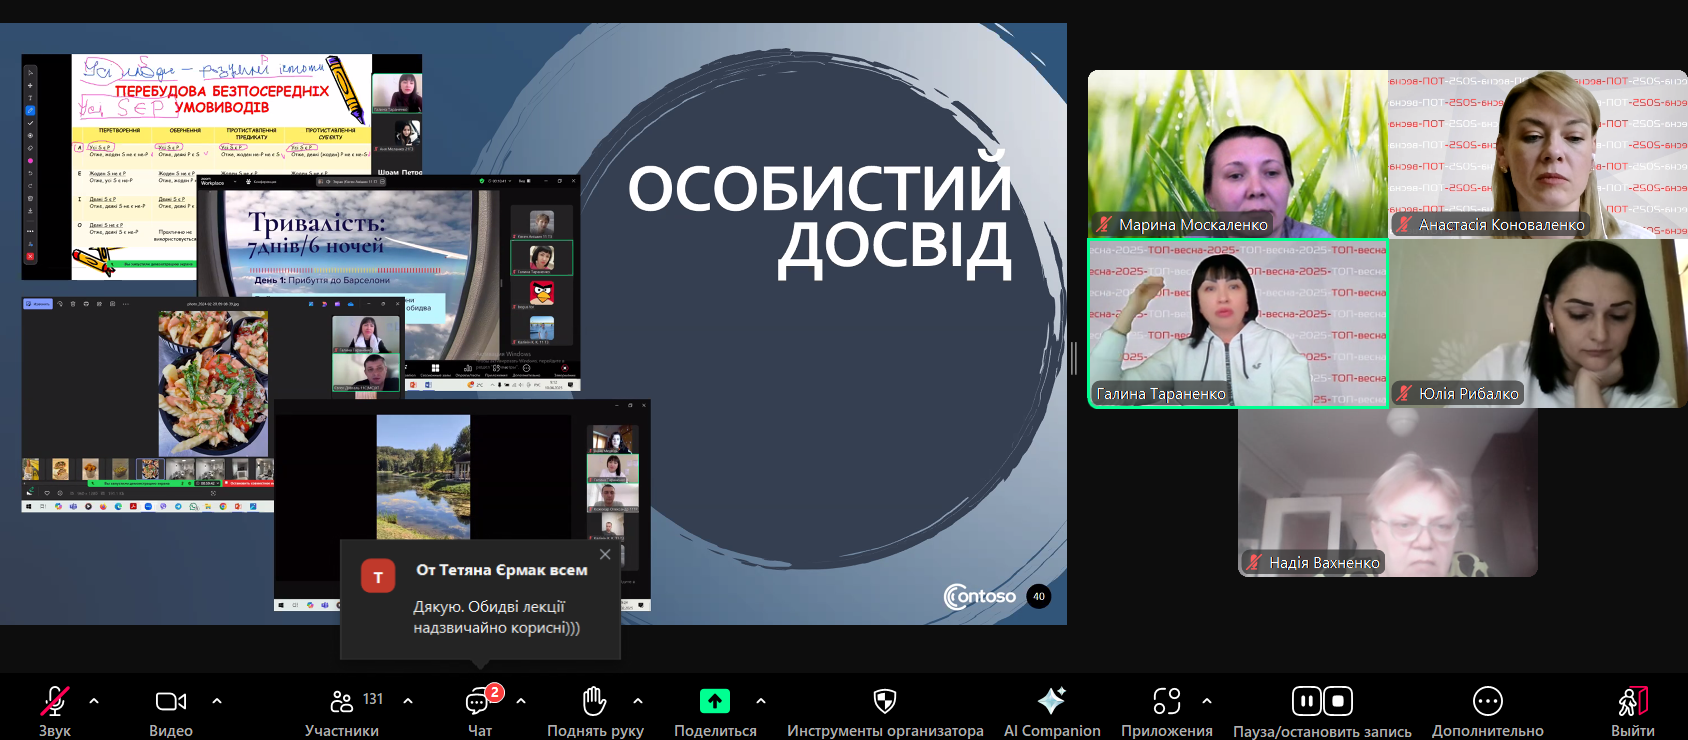This screenshot has height=740, width=1688.
Task: Unmute the microphone via Звук icon
Action: pyautogui.click(x=54, y=702)
